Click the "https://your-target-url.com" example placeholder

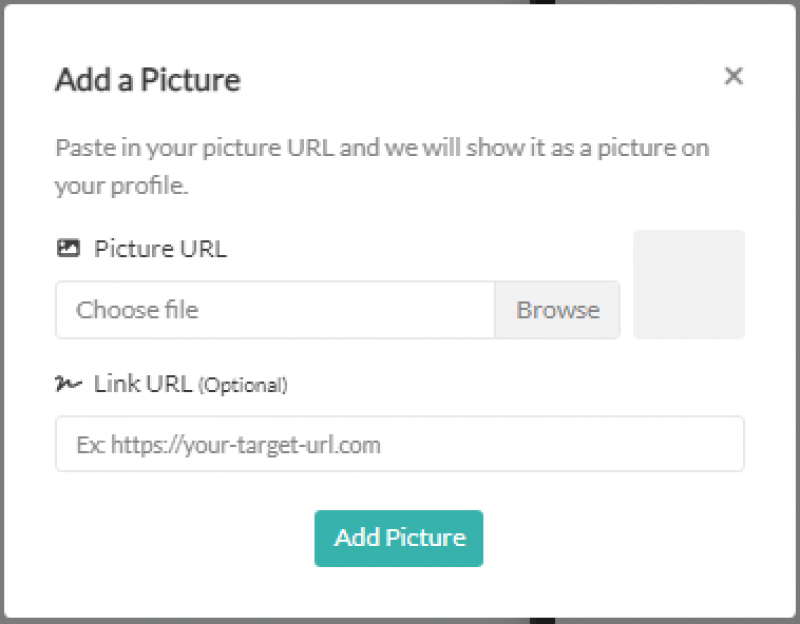coord(246,444)
